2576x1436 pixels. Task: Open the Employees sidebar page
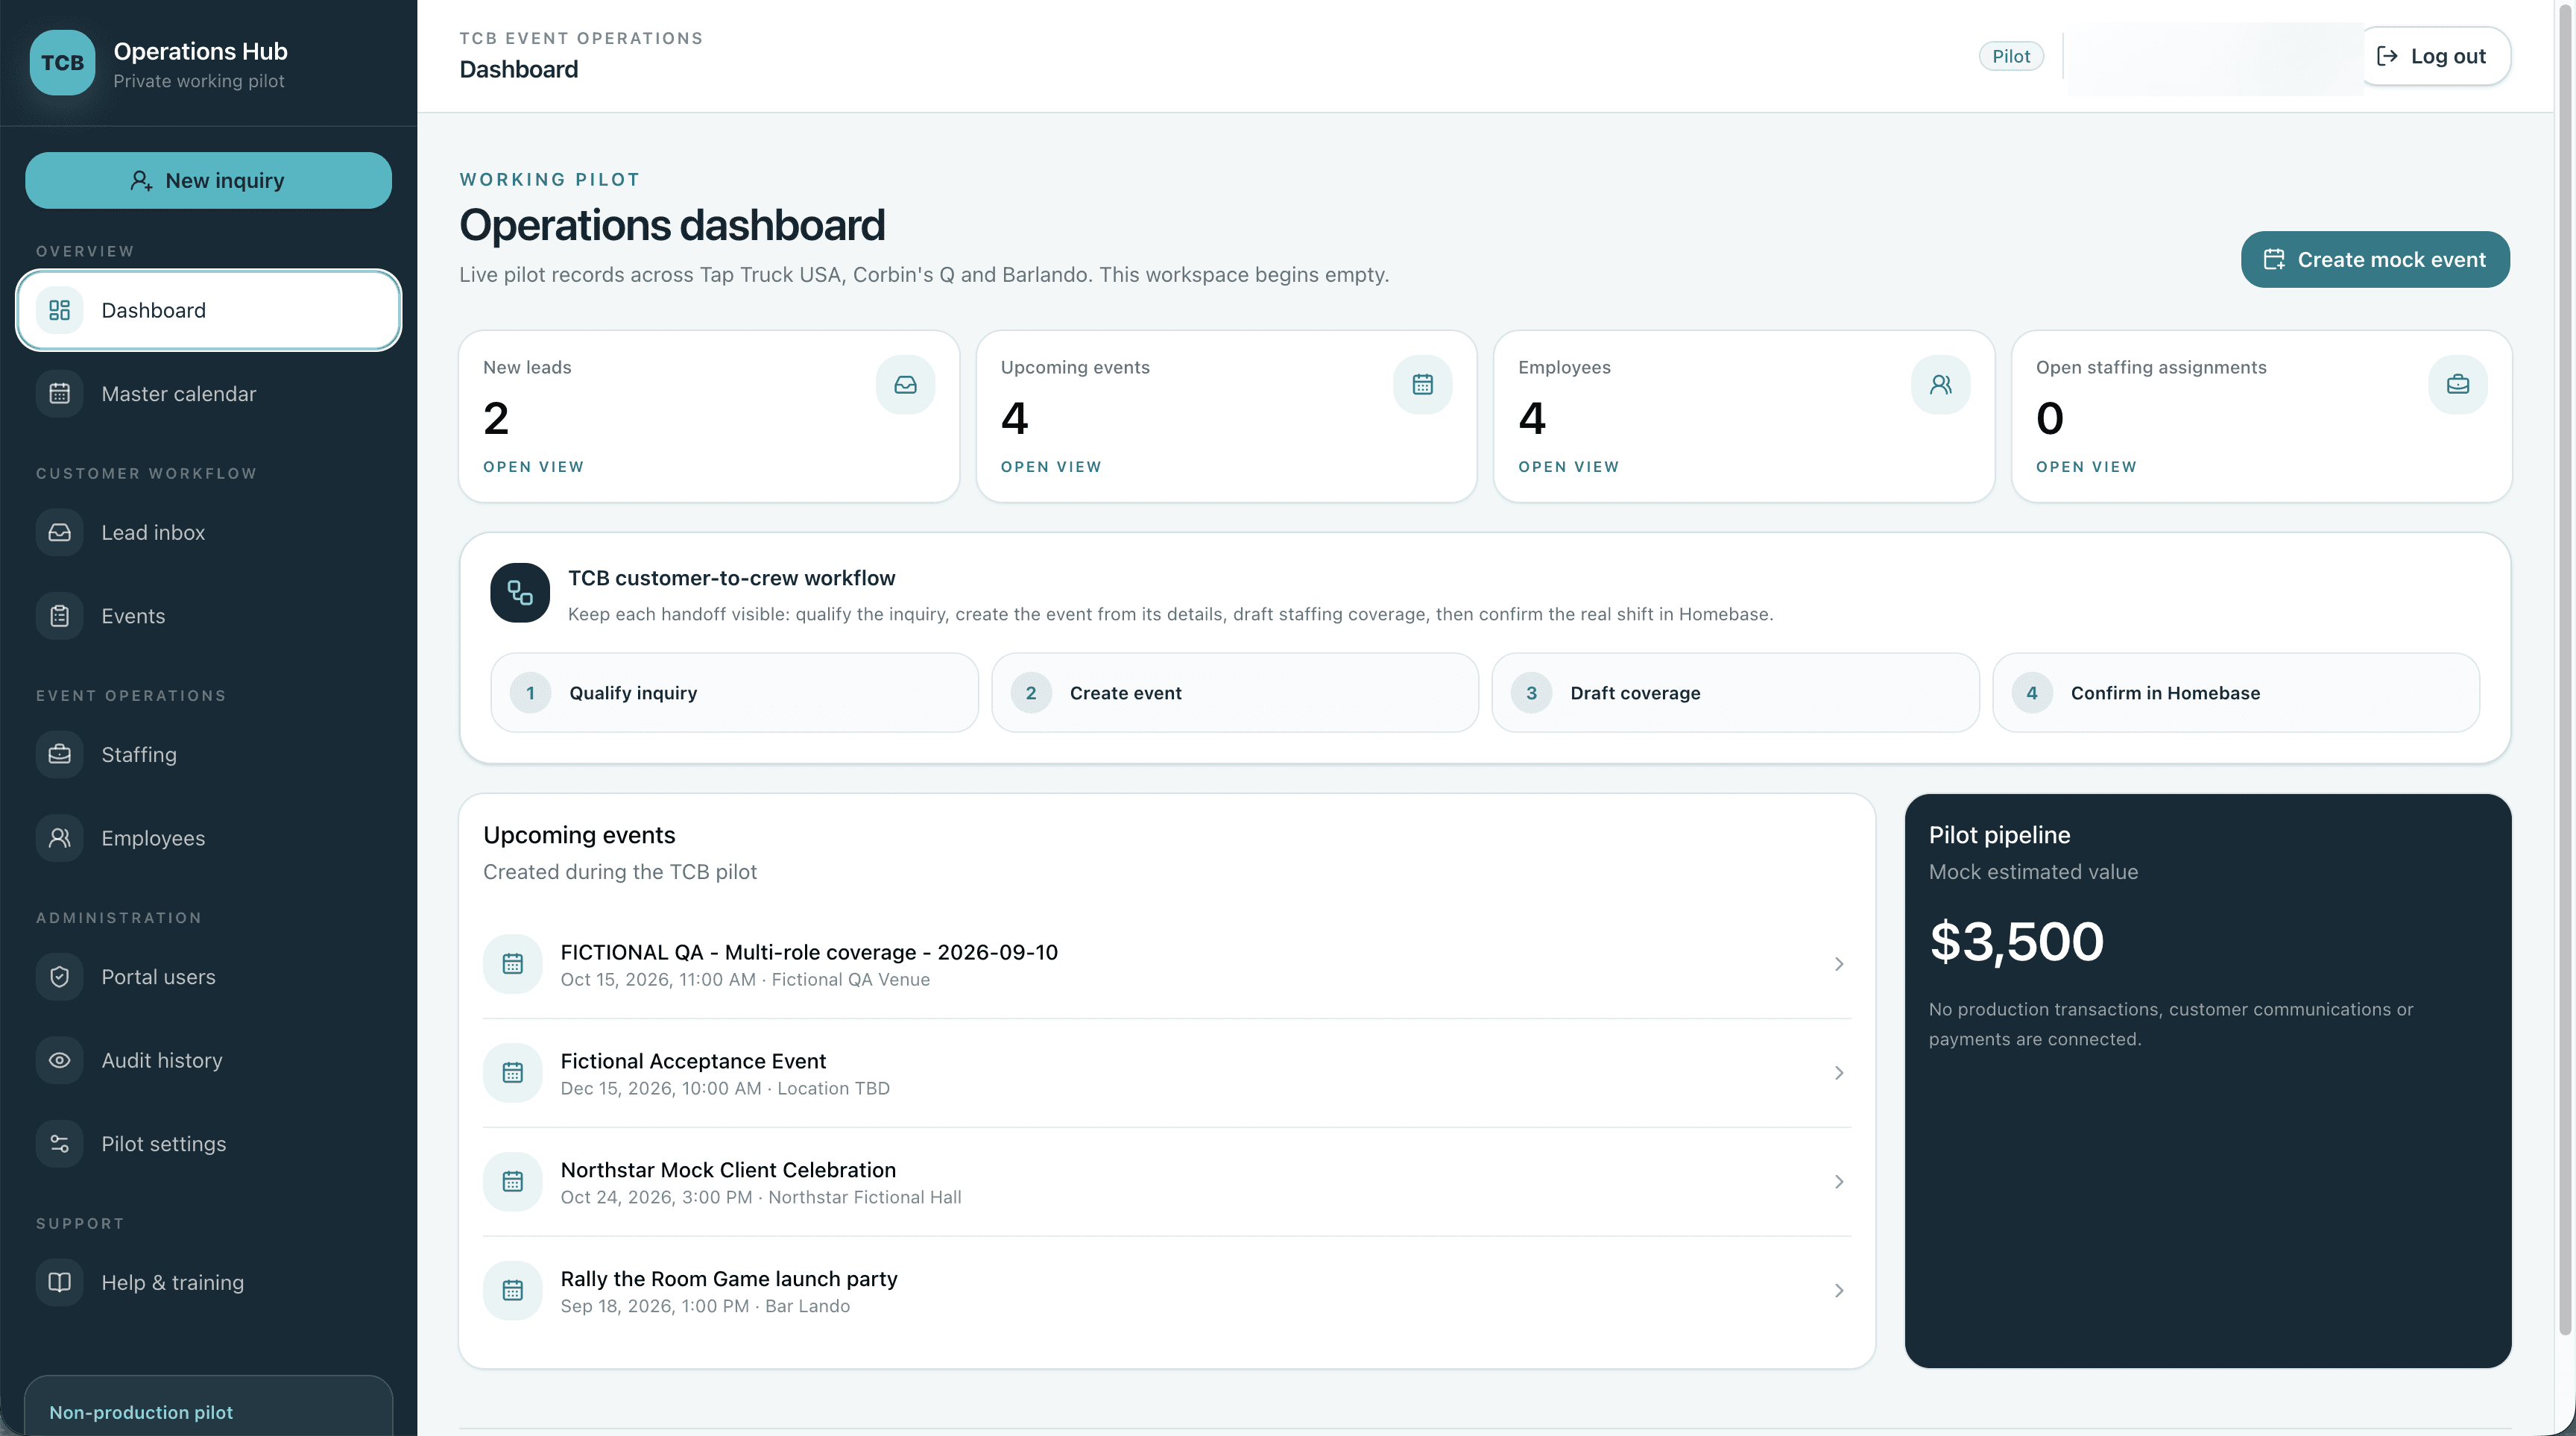(209, 838)
